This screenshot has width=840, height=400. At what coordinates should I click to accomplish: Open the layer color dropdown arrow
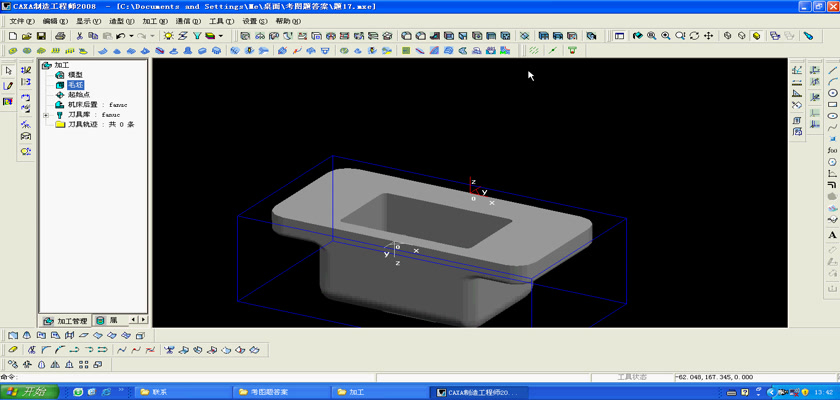click(221, 36)
